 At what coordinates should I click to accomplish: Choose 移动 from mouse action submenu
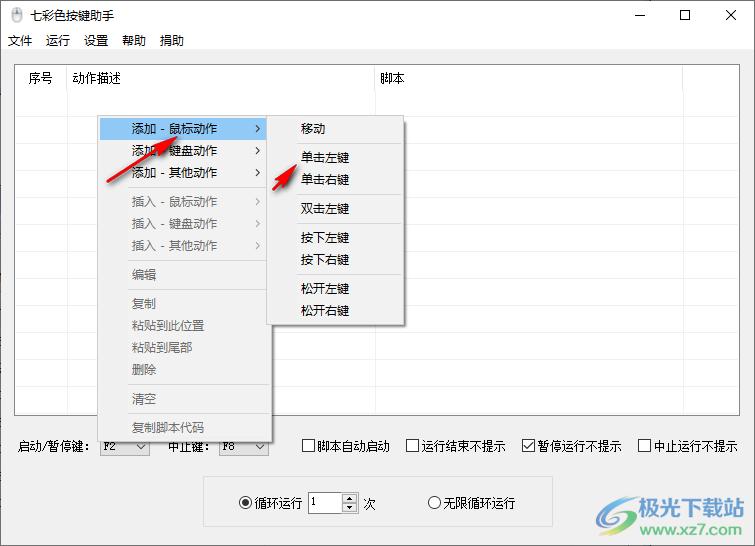(313, 129)
